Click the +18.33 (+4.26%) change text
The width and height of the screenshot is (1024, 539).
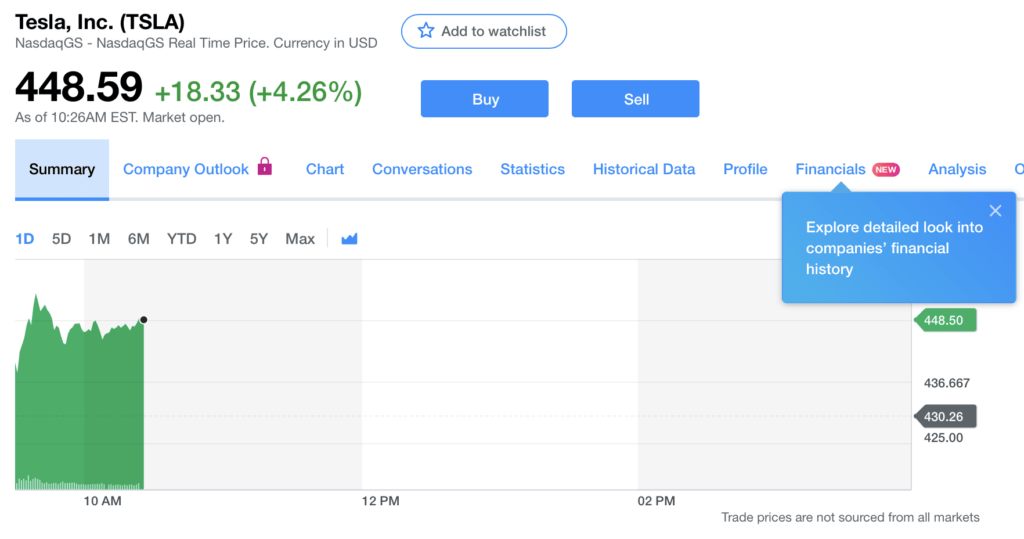pos(258,91)
